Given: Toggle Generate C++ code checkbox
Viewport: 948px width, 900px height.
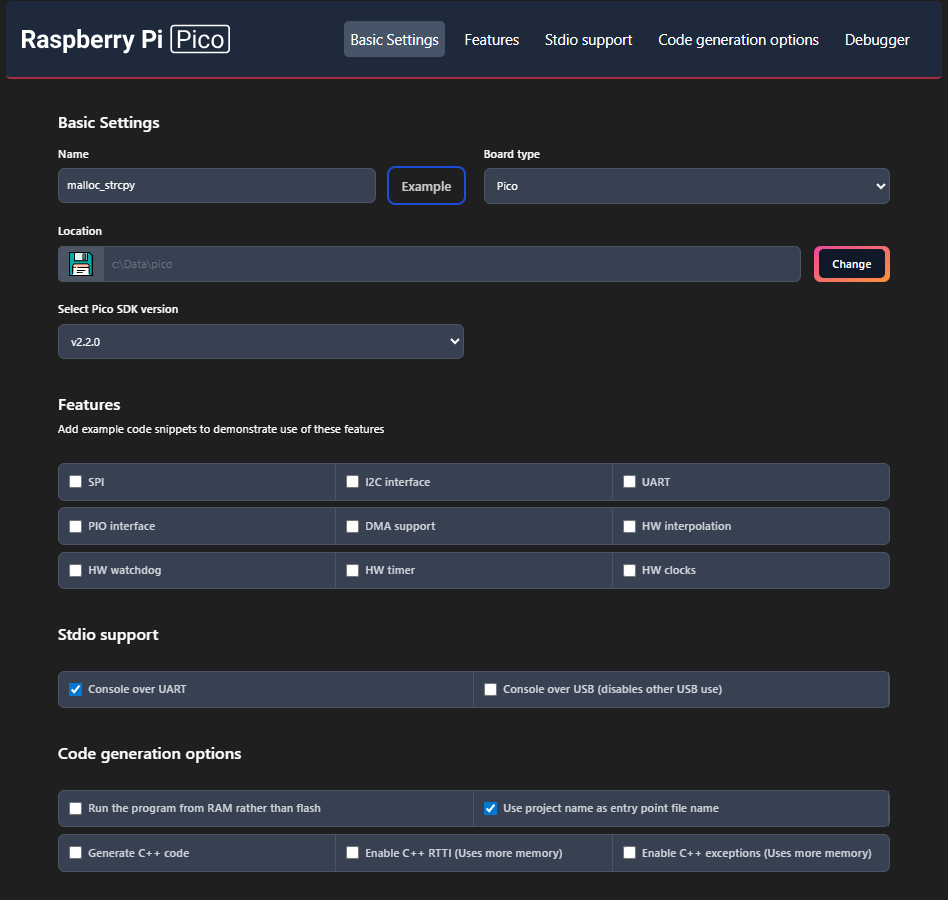Looking at the screenshot, I should 76,853.
